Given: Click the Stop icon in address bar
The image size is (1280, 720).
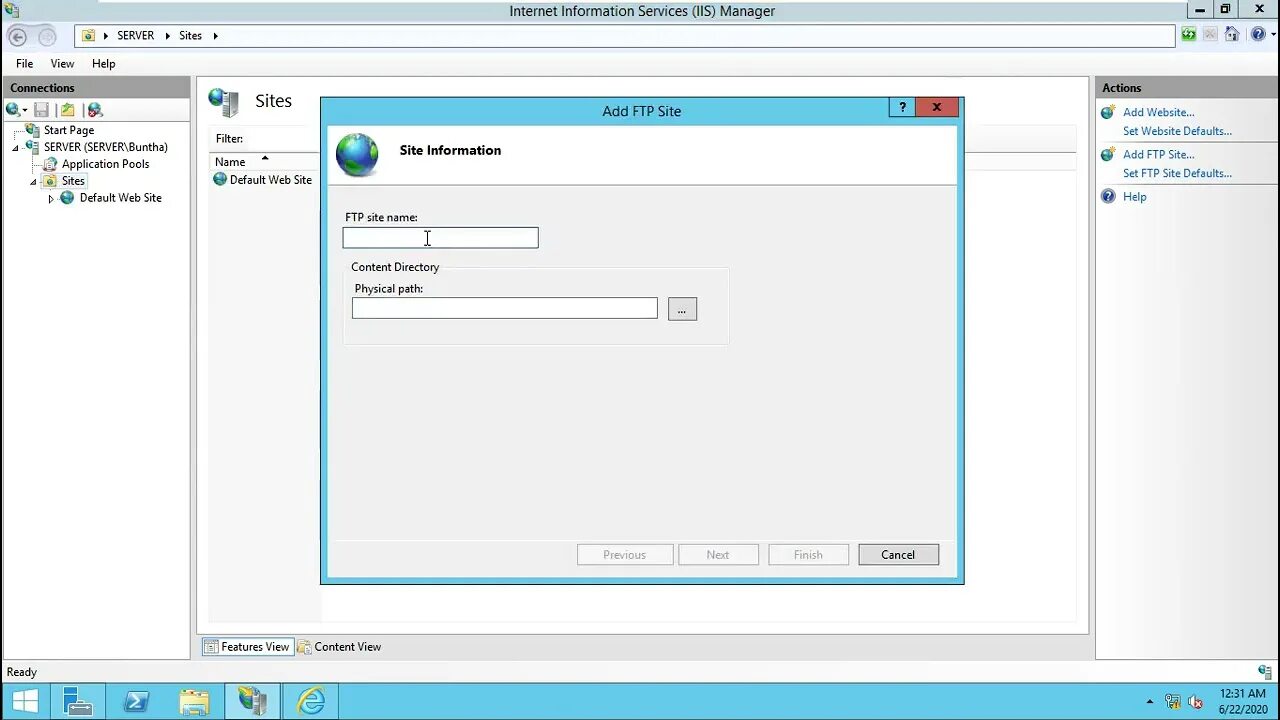Looking at the screenshot, I should [1210, 35].
